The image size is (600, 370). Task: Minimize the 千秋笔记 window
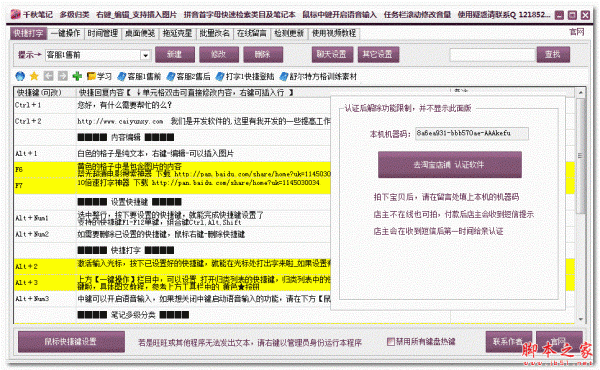pos(559,15)
